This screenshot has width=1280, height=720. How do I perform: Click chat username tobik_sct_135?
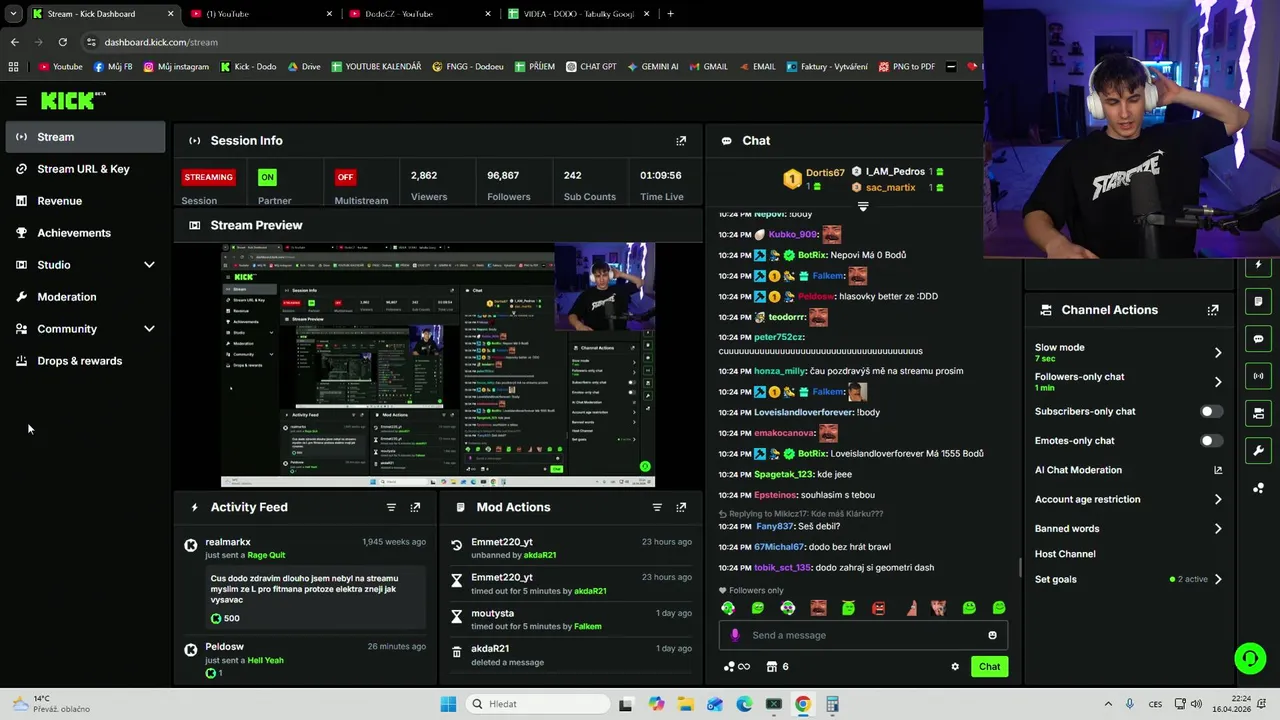(782, 568)
